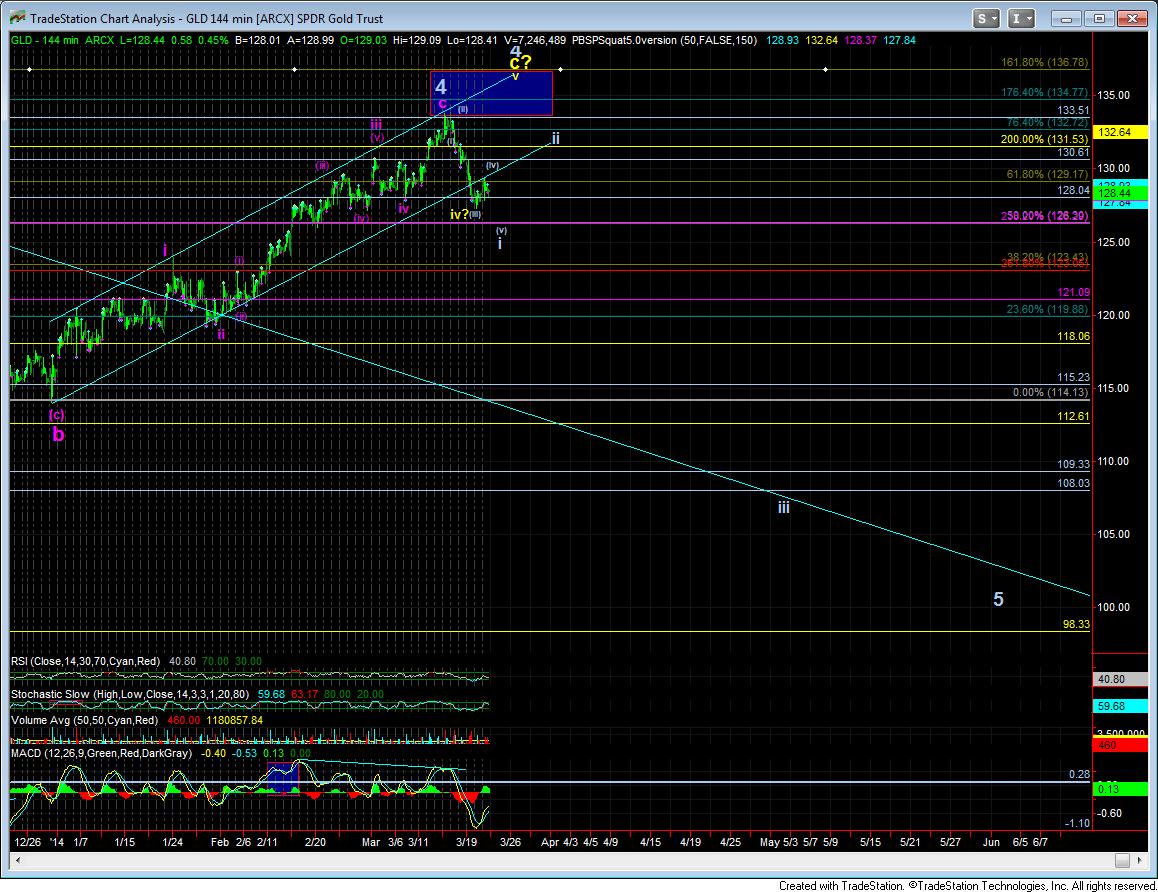This screenshot has height=892, width=1158.
Task: Click the blue highlighted box in MACD pane
Action: click(282, 778)
